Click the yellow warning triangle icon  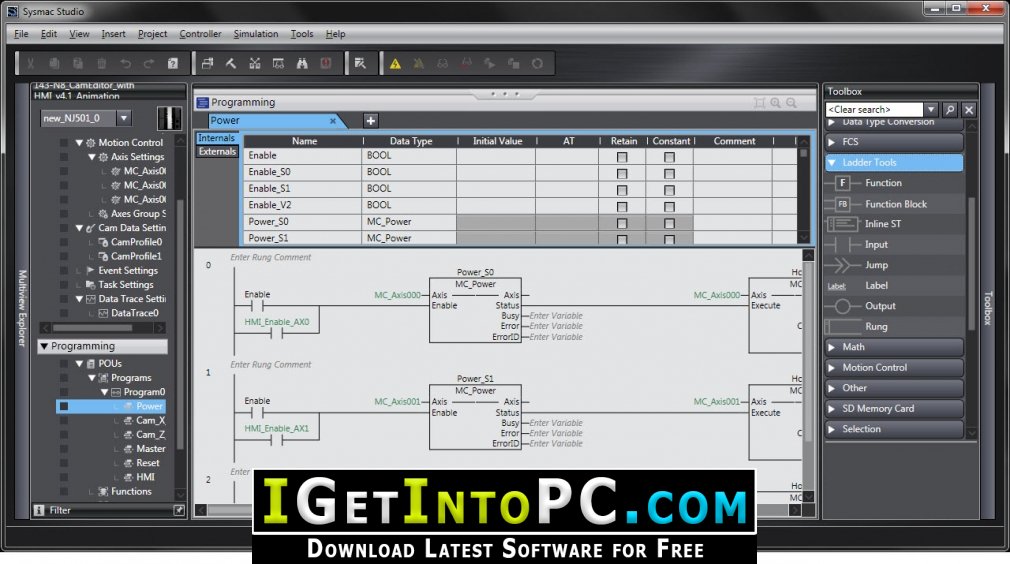coord(395,63)
